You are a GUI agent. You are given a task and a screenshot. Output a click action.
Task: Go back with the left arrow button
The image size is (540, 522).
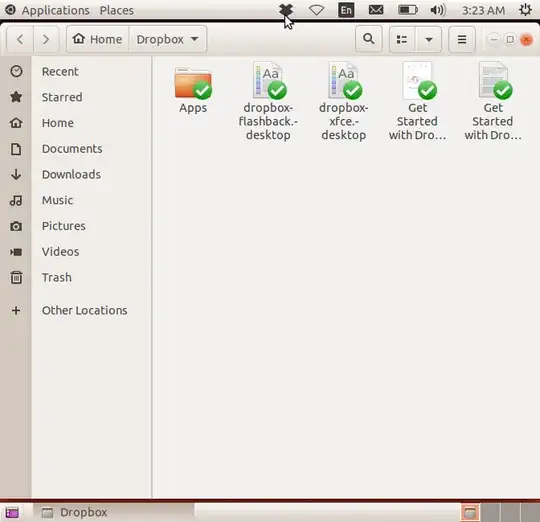(20, 39)
